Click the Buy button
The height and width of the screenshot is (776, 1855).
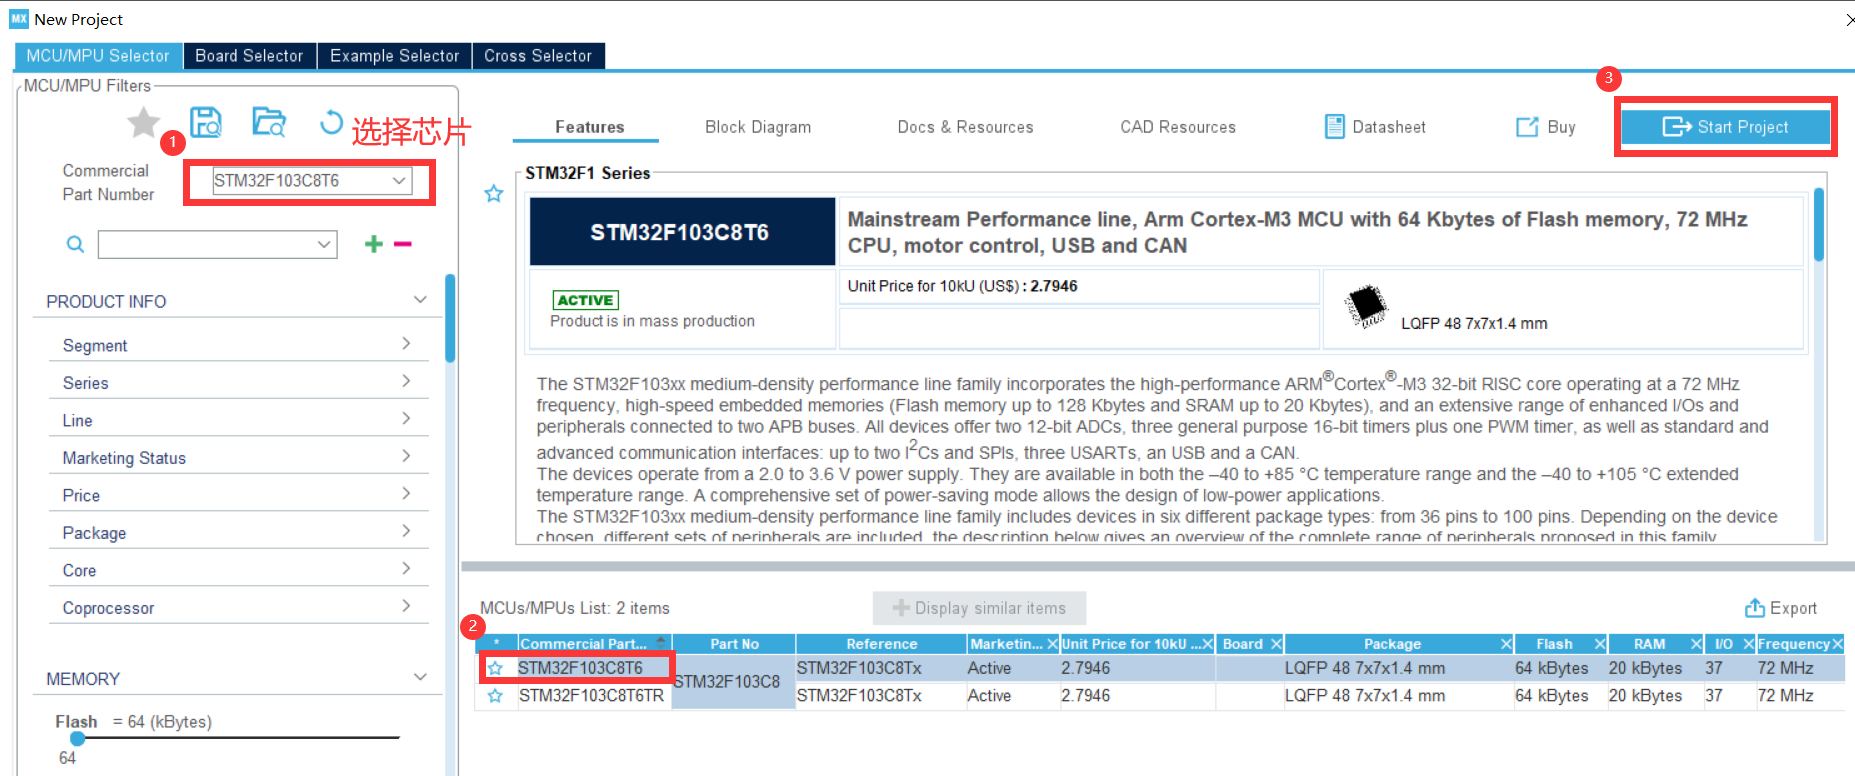1546,127
